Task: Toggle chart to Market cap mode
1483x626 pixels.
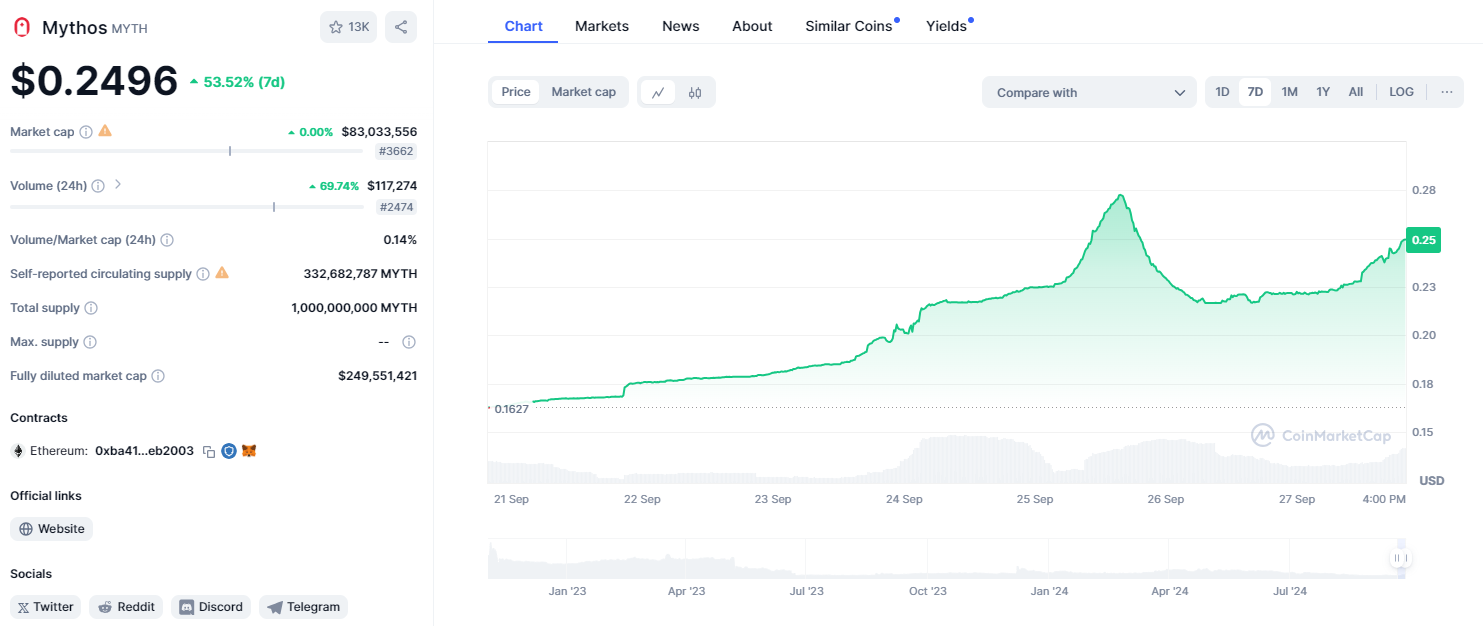Action: pyautogui.click(x=583, y=91)
